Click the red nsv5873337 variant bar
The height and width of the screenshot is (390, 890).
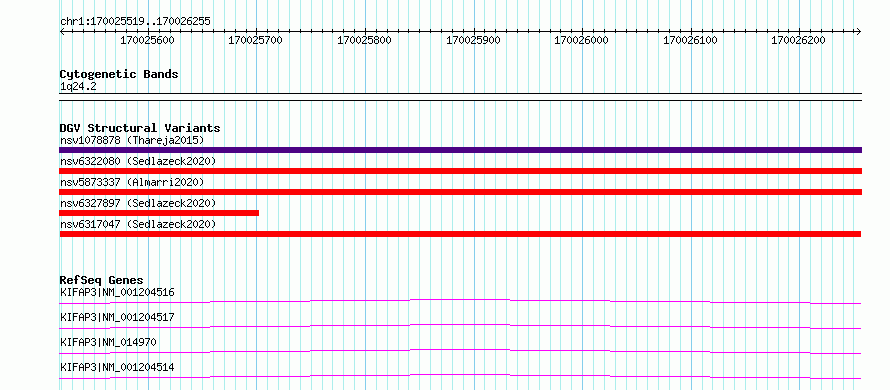pos(460,192)
